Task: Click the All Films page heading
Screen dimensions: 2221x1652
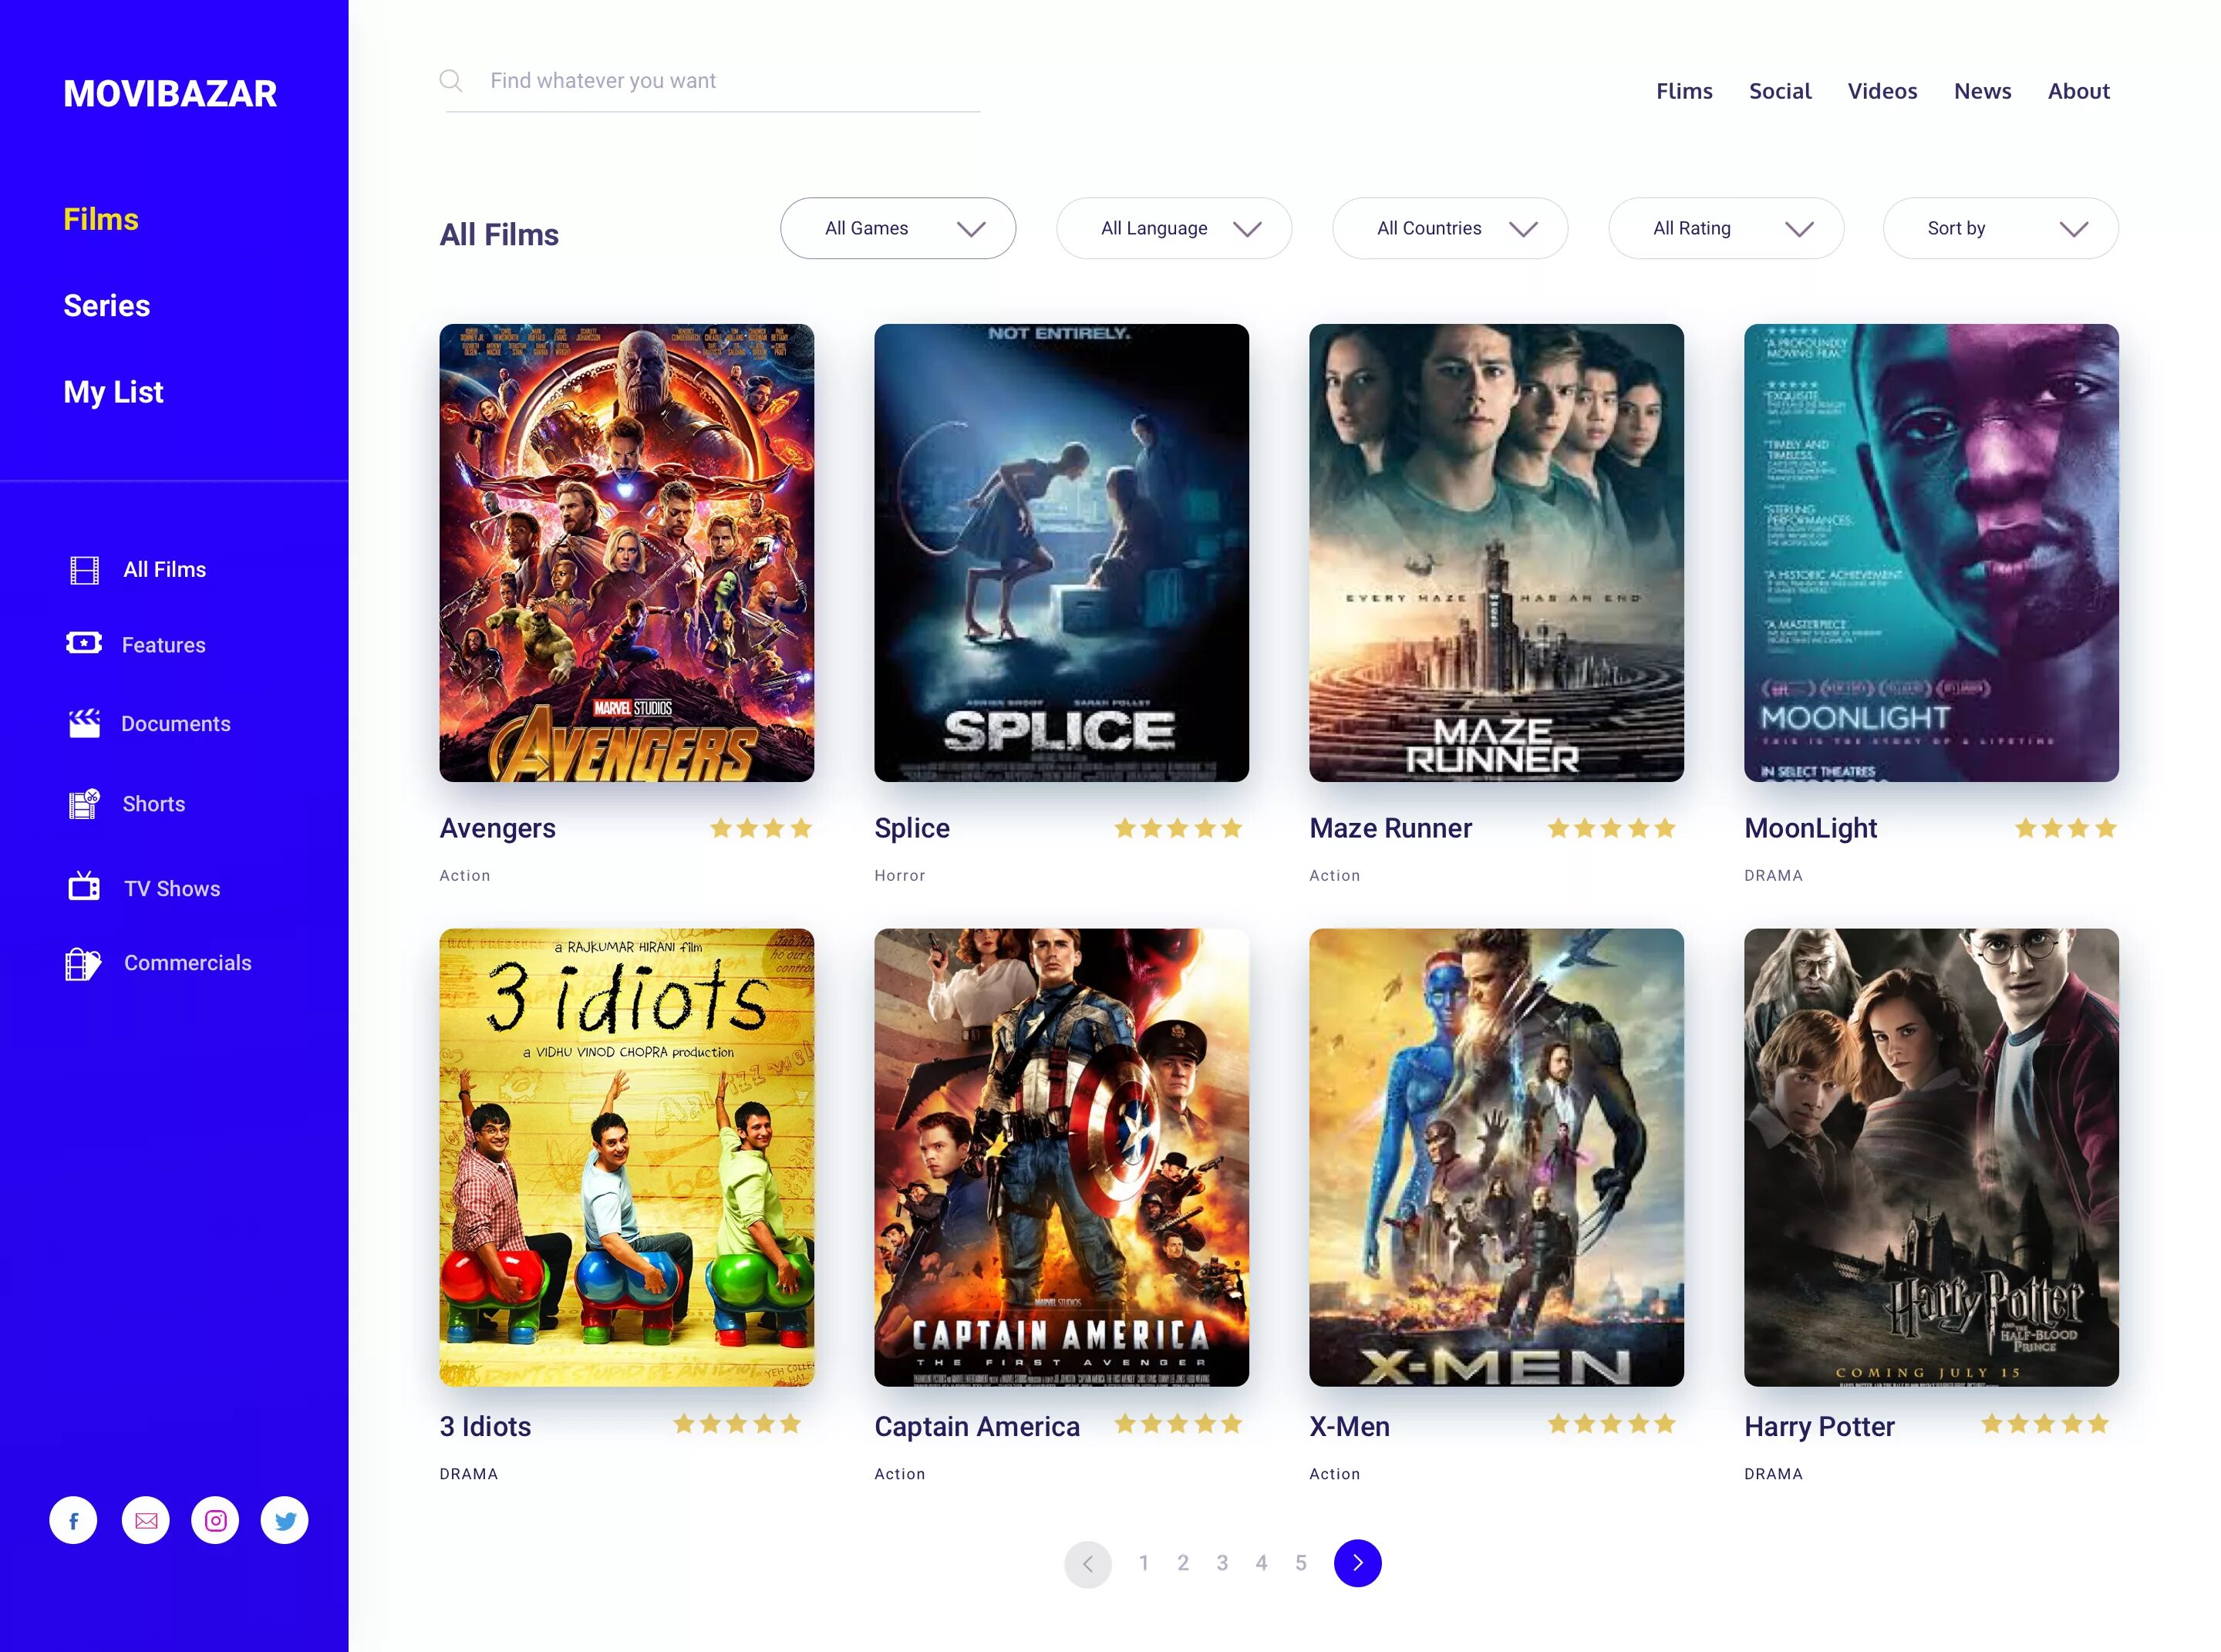Action: point(499,234)
